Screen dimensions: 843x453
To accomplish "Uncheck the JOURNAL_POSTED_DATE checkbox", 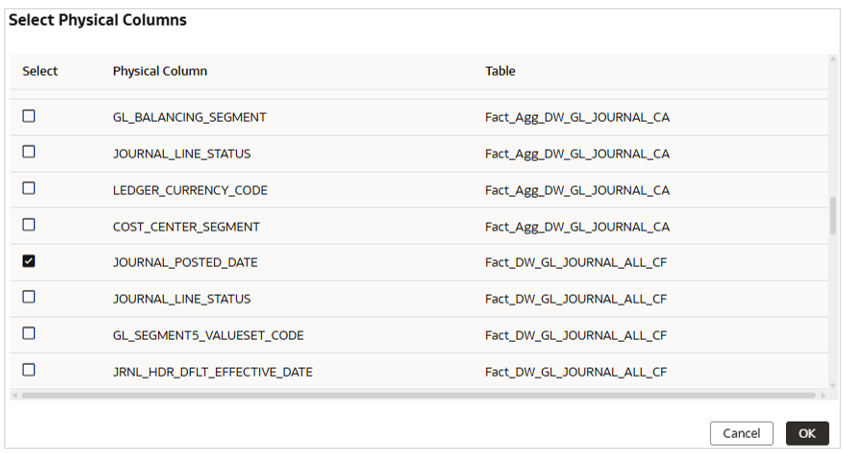I will pyautogui.click(x=29, y=261).
